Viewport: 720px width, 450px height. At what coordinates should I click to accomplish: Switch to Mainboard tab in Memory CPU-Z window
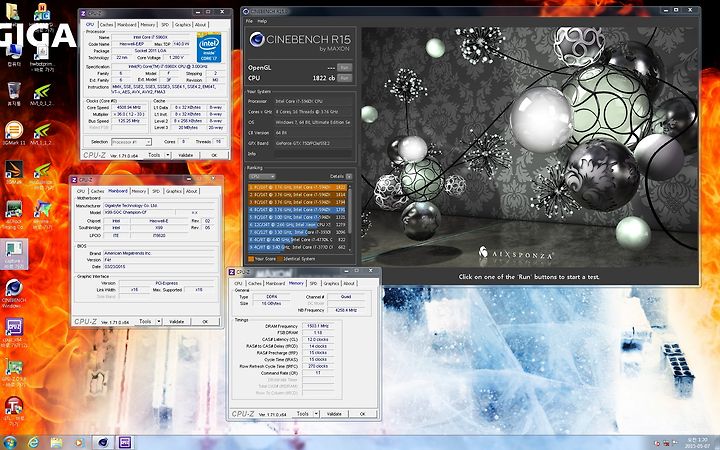pyautogui.click(x=276, y=283)
